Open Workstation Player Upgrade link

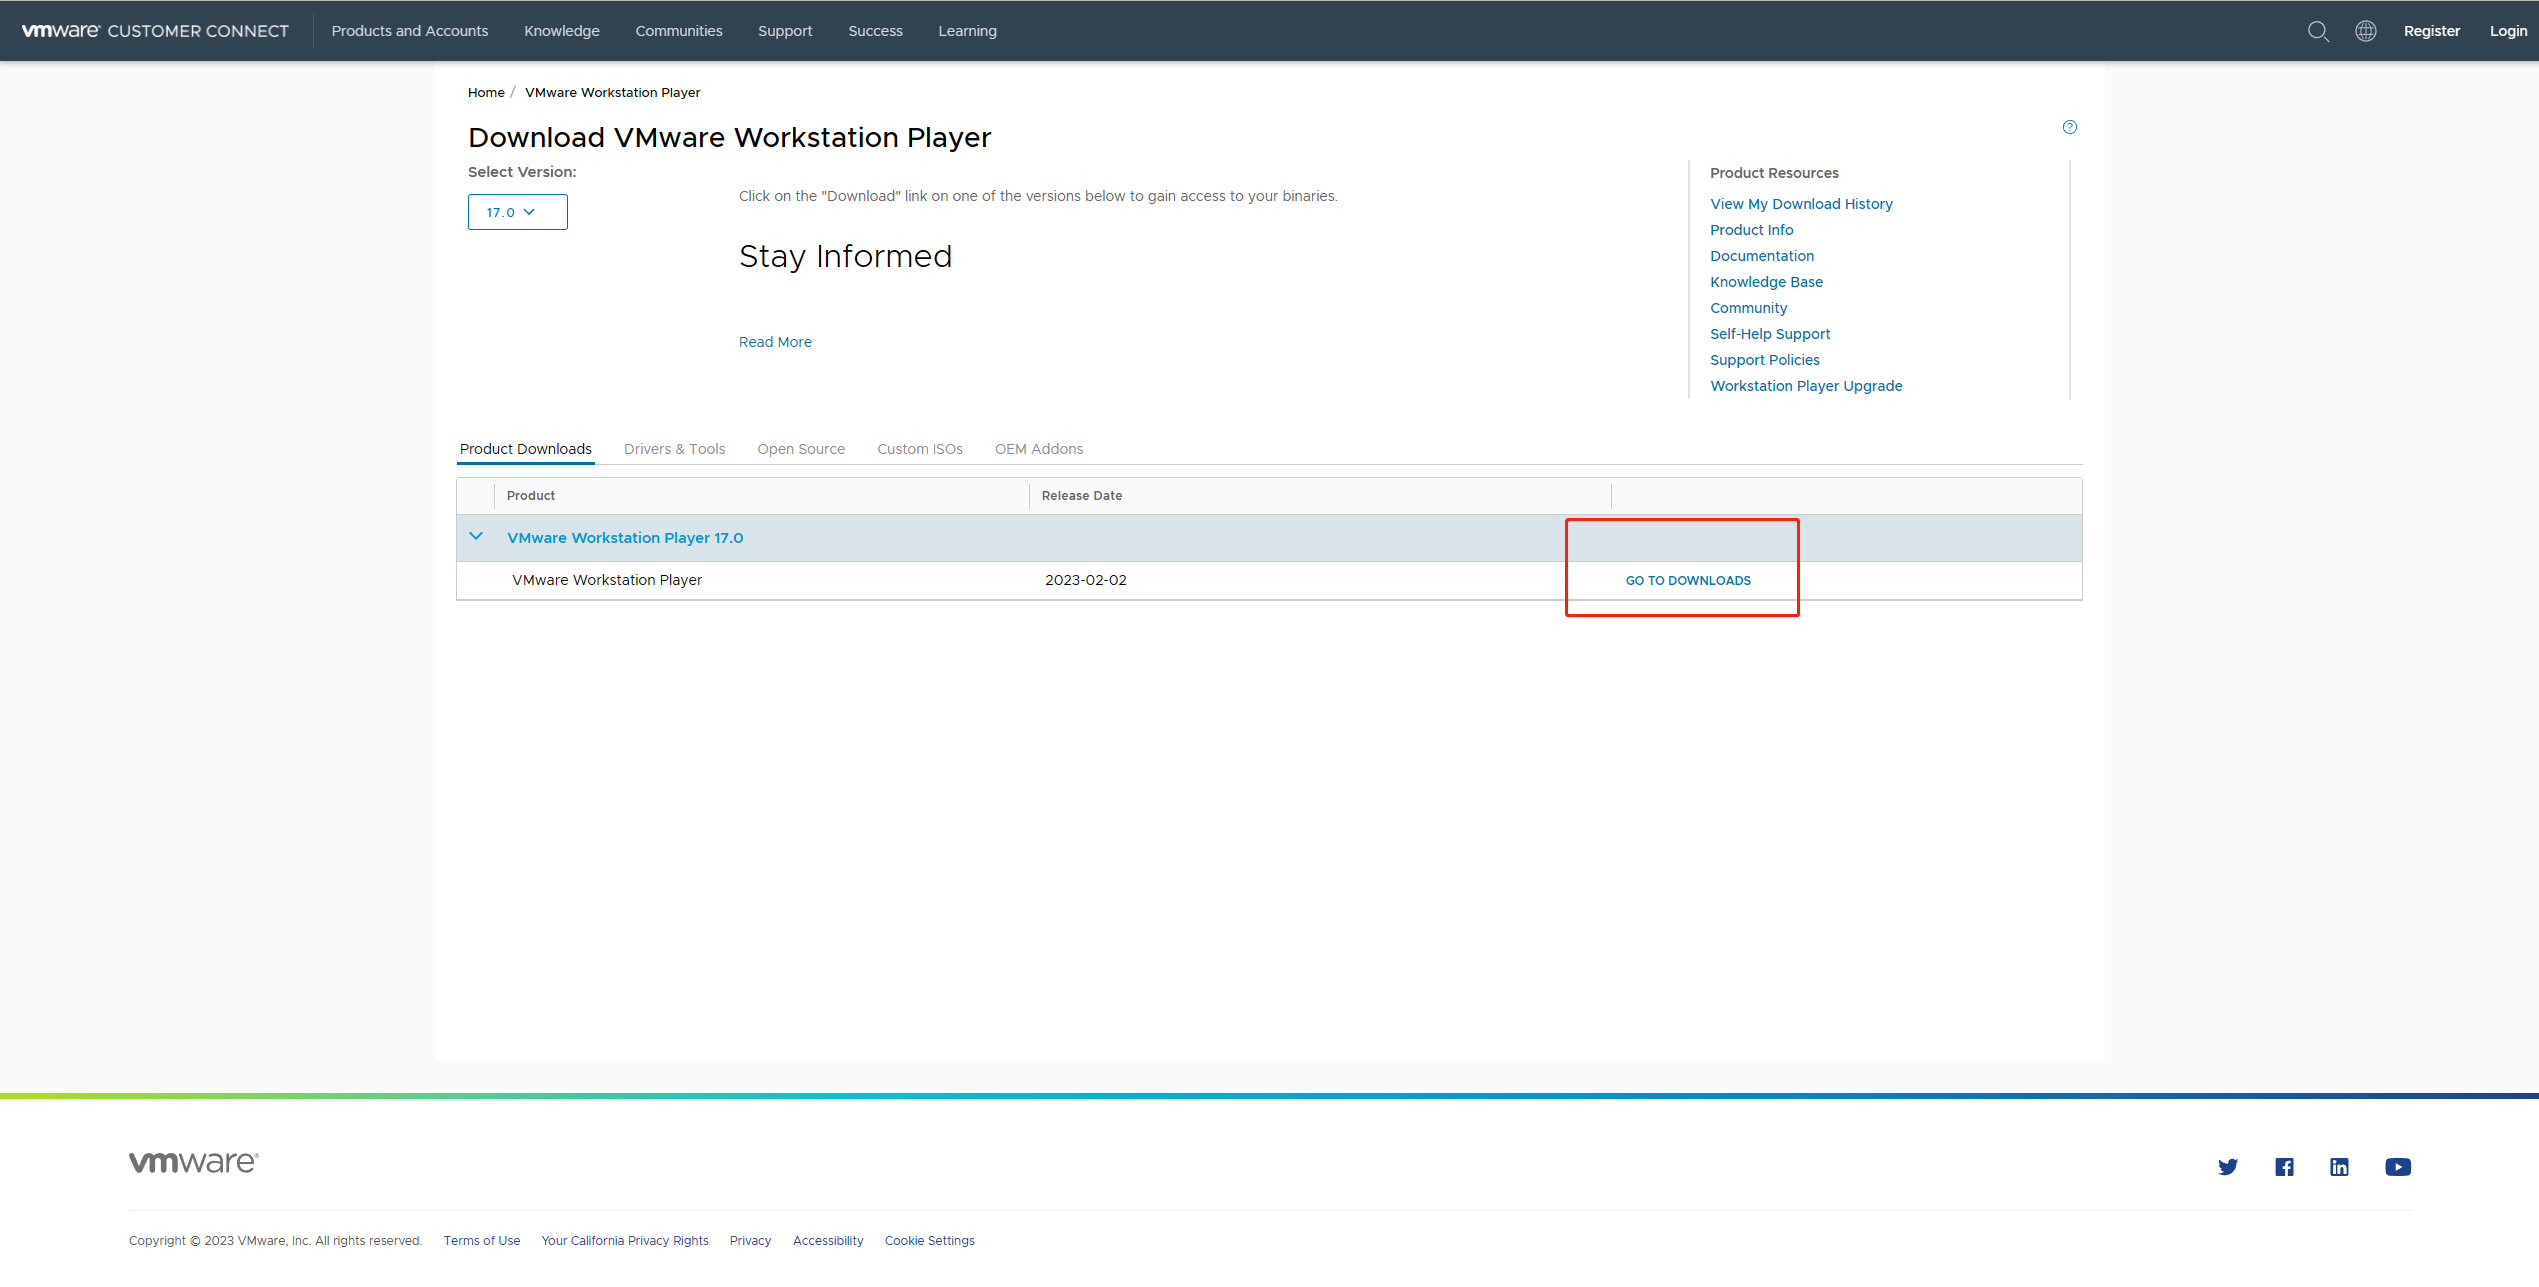pos(1806,386)
